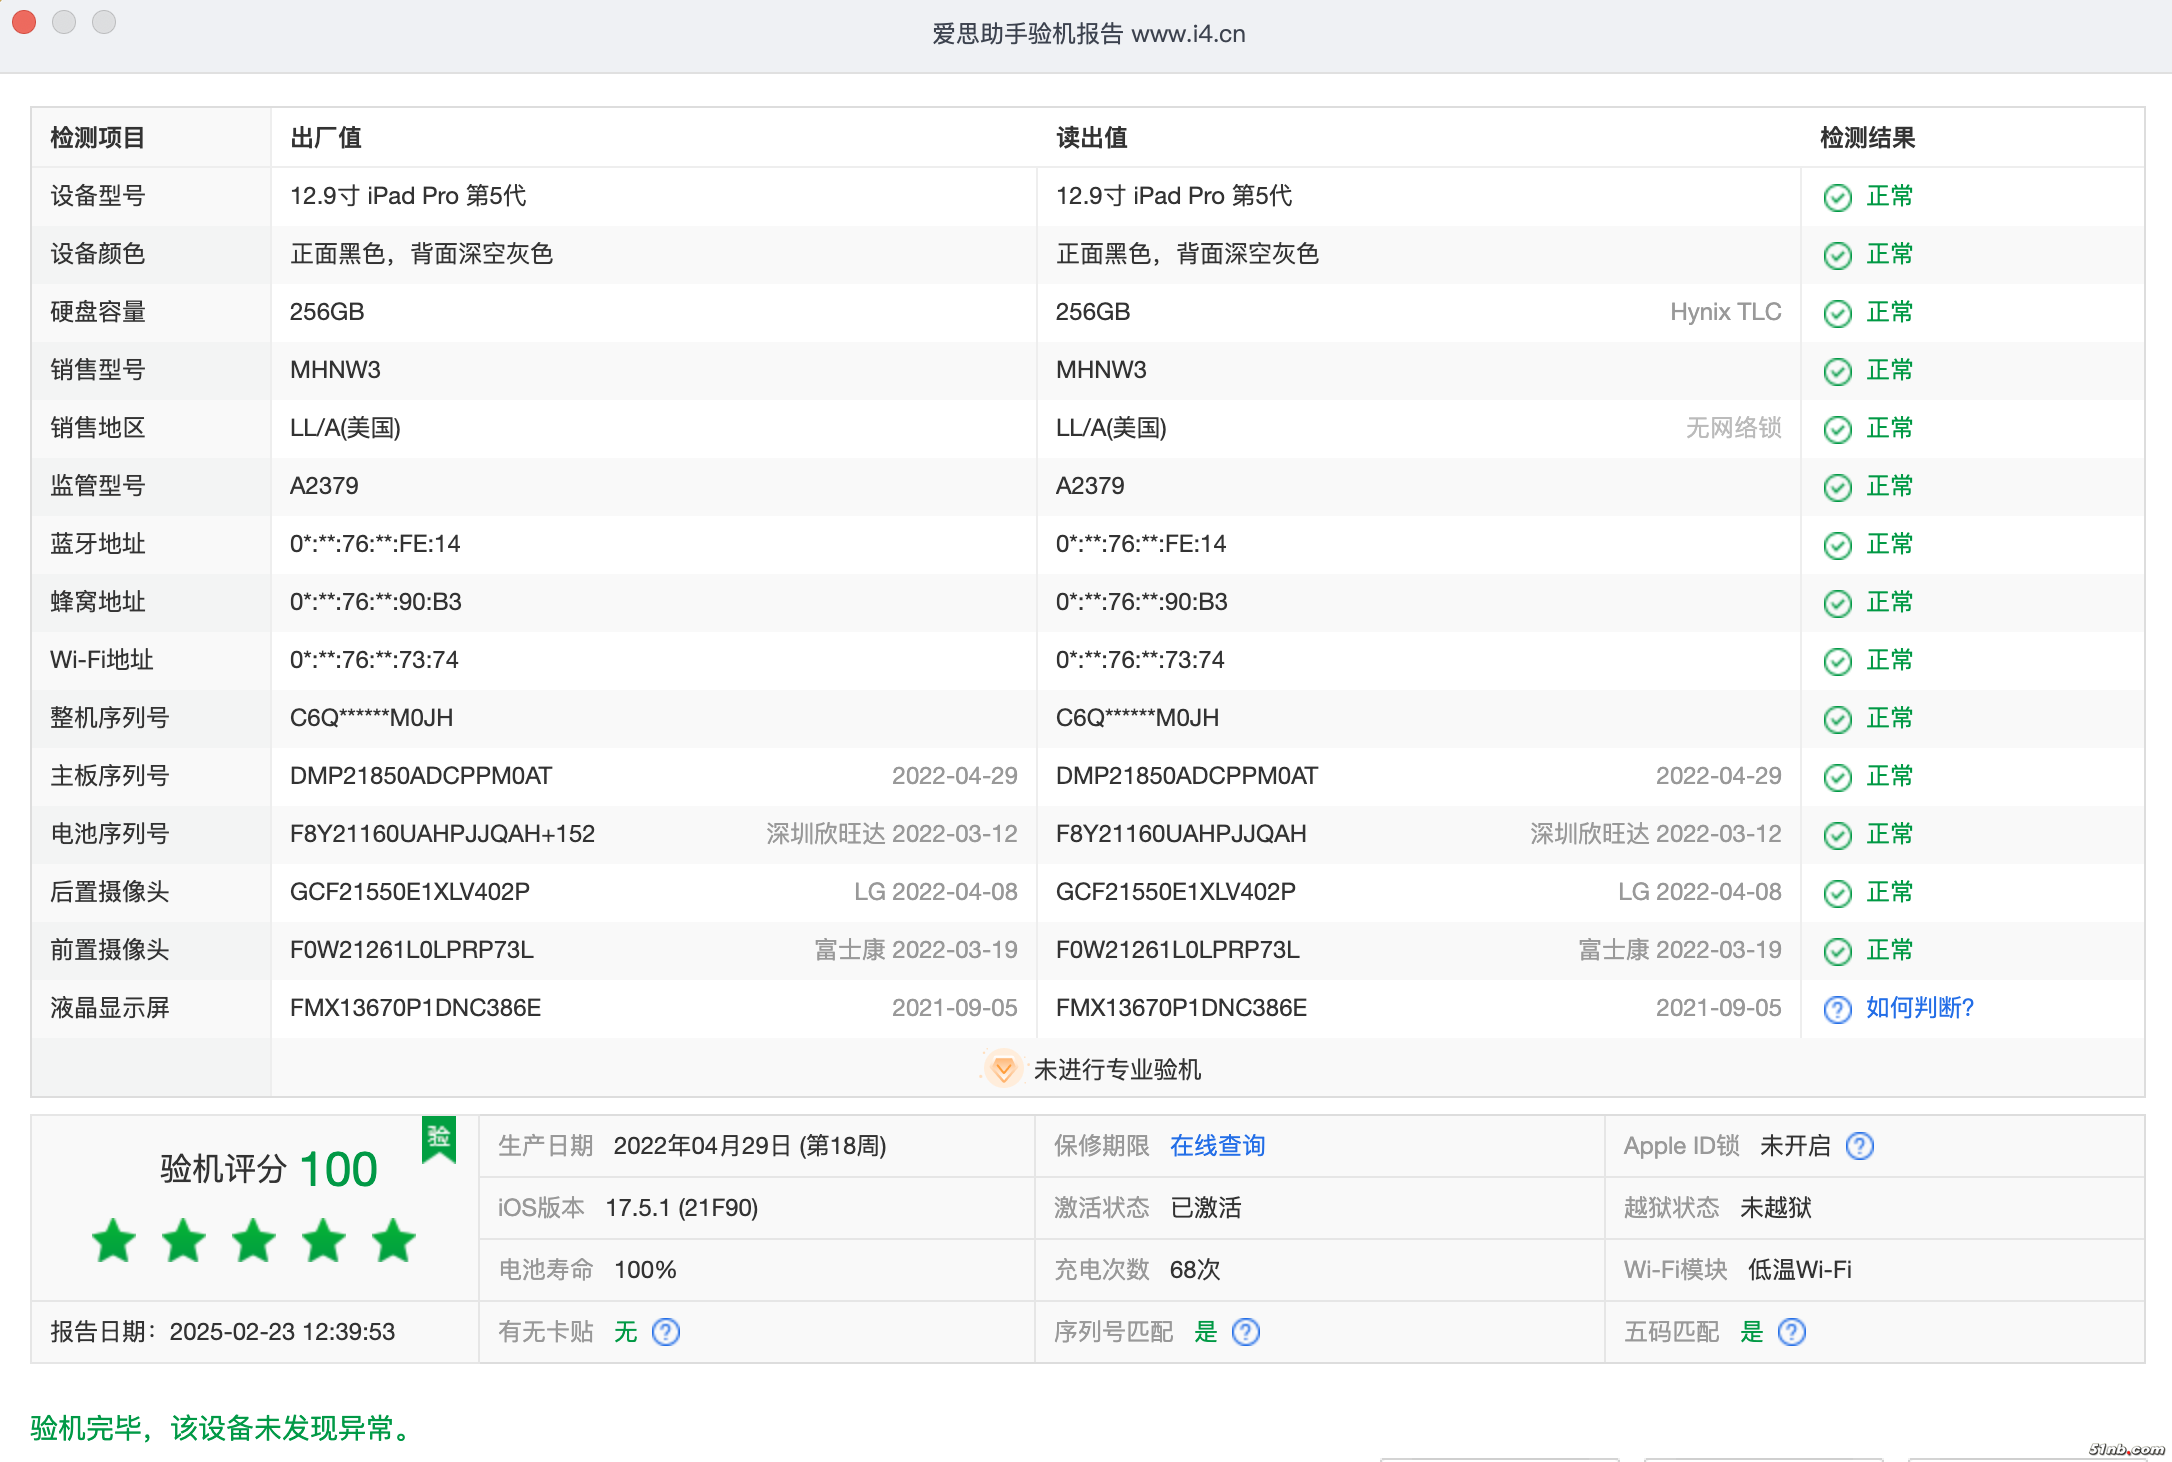Click 未进行专业验机 text
The width and height of the screenshot is (2172, 1462).
pyautogui.click(x=1117, y=1070)
